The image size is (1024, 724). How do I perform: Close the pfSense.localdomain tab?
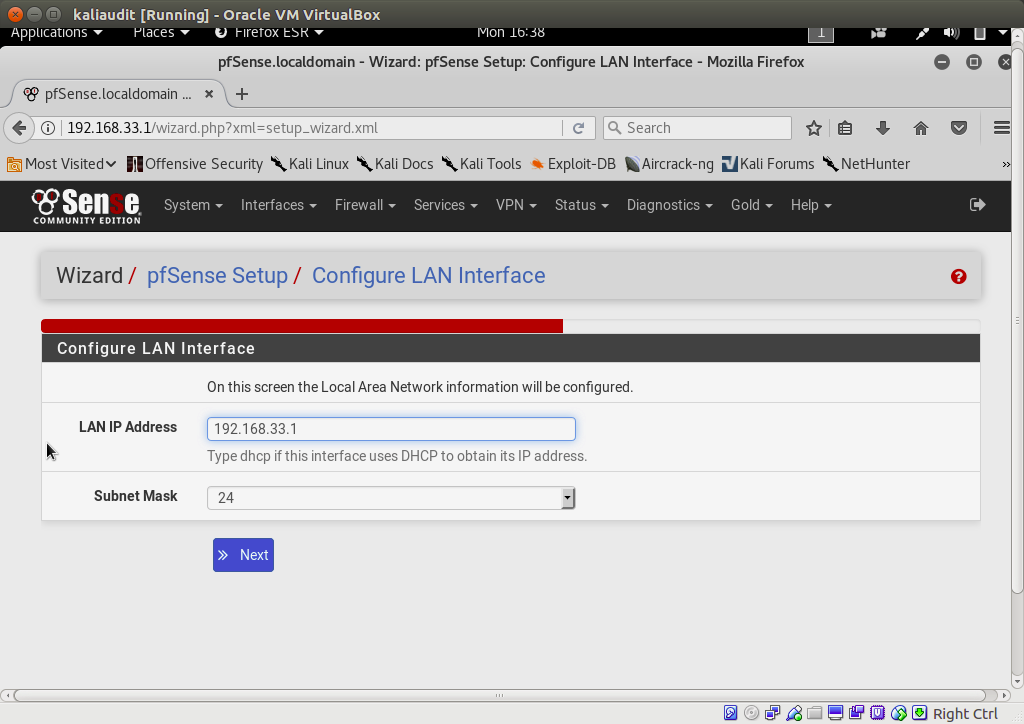tap(209, 94)
